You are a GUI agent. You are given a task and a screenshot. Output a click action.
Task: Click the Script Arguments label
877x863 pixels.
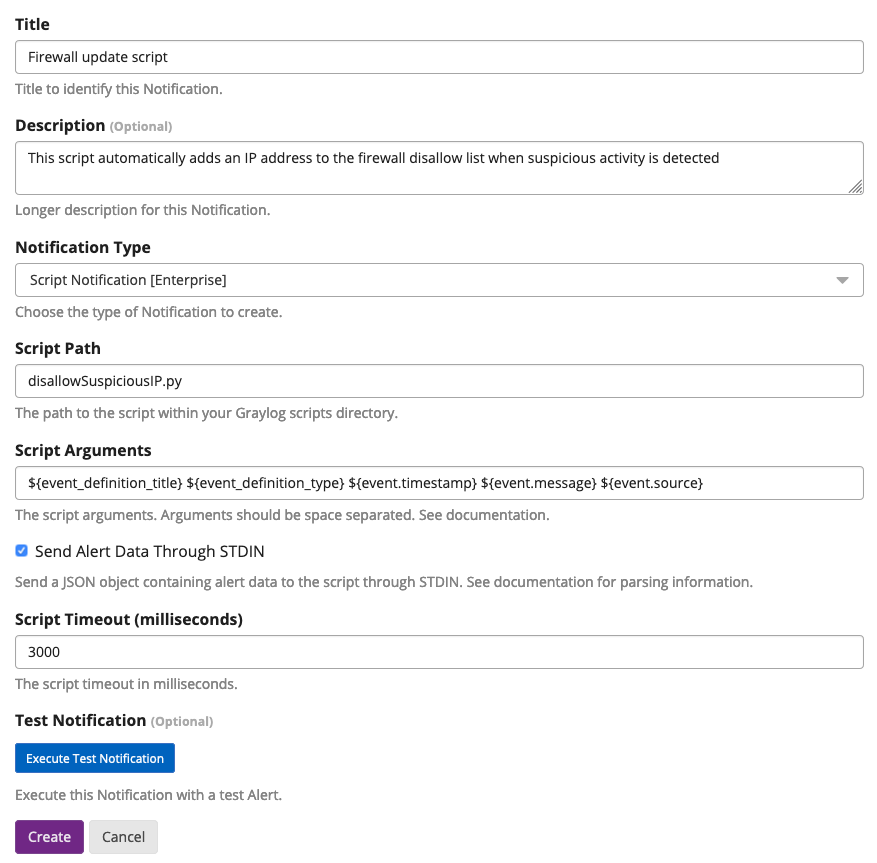click(83, 450)
